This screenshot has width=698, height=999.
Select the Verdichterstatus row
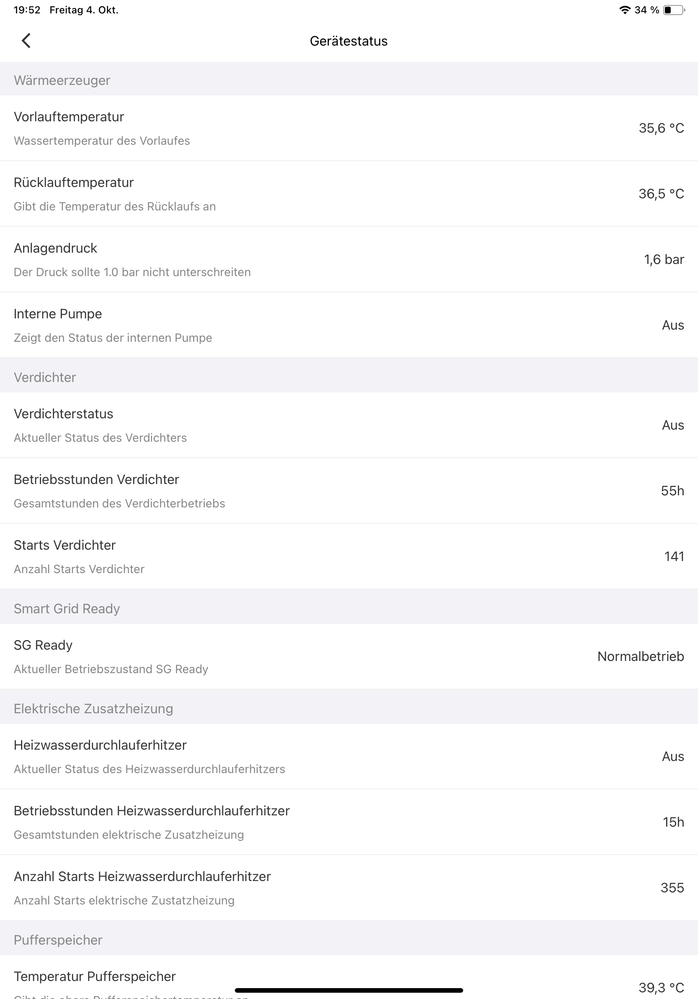(x=349, y=425)
